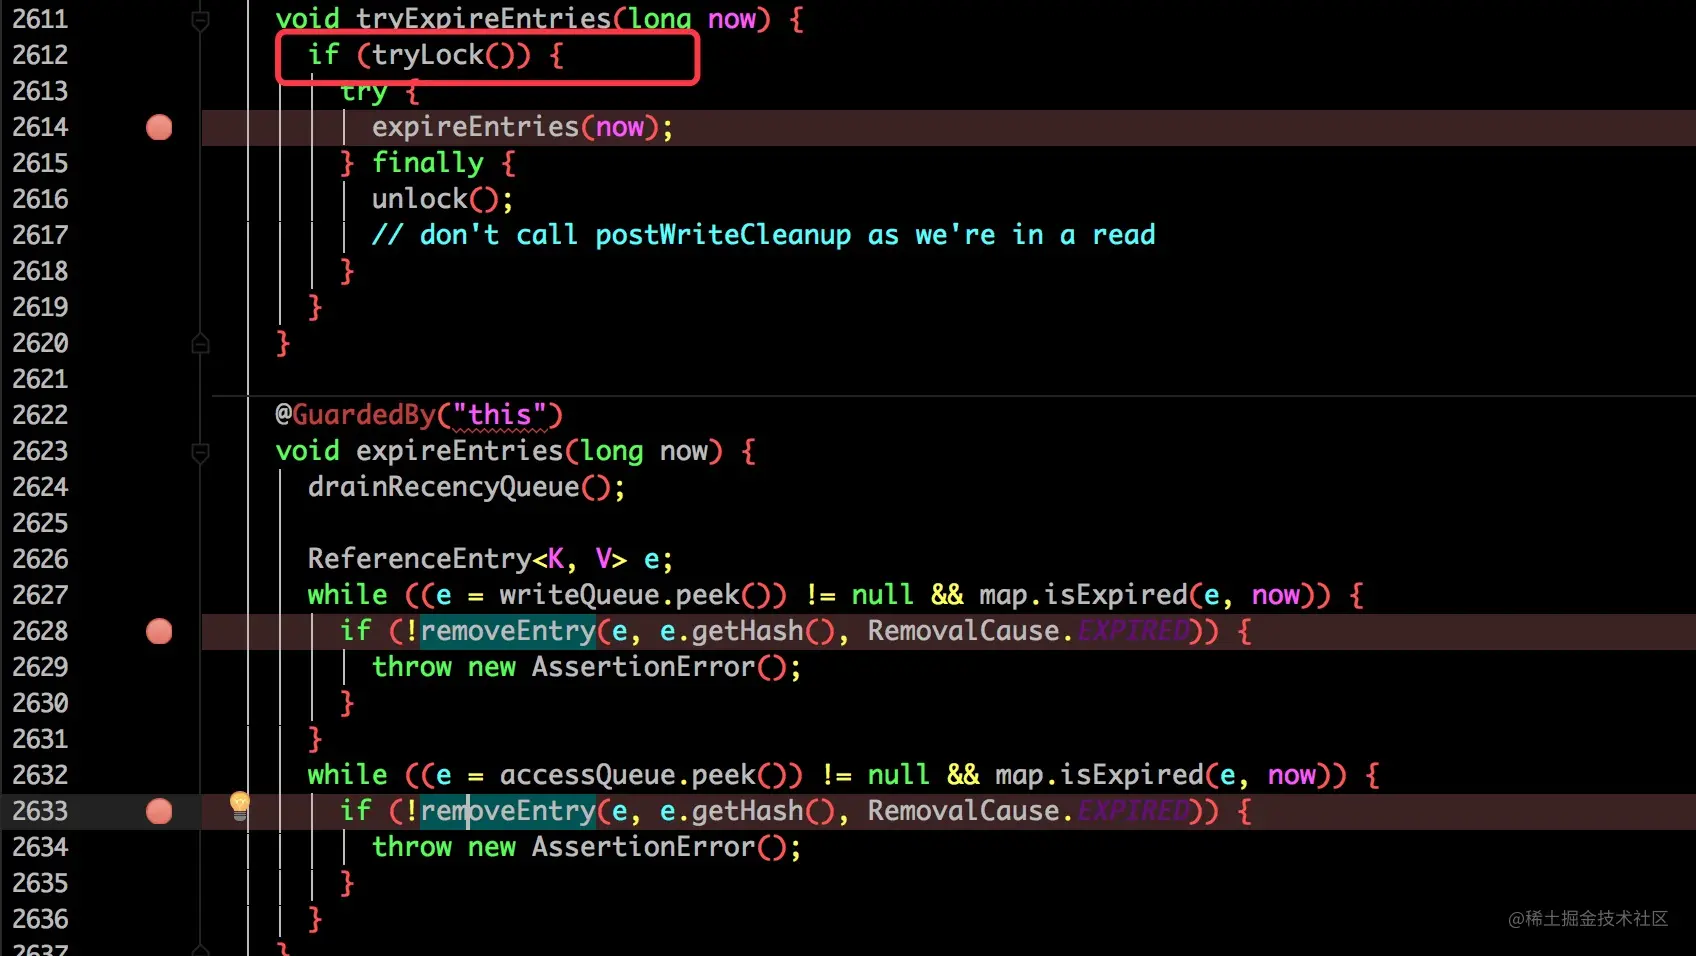Click the "this" string literal
Viewport: 1696px width, 956px height.
coord(499,415)
